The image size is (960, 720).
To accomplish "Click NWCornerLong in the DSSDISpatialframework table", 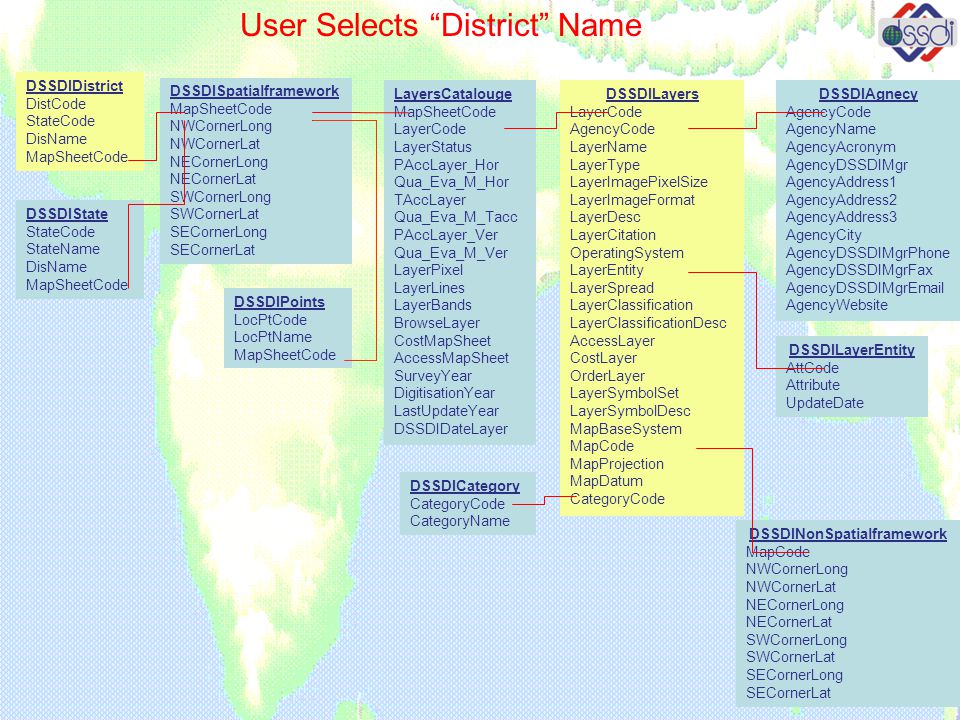I will 220,126.
